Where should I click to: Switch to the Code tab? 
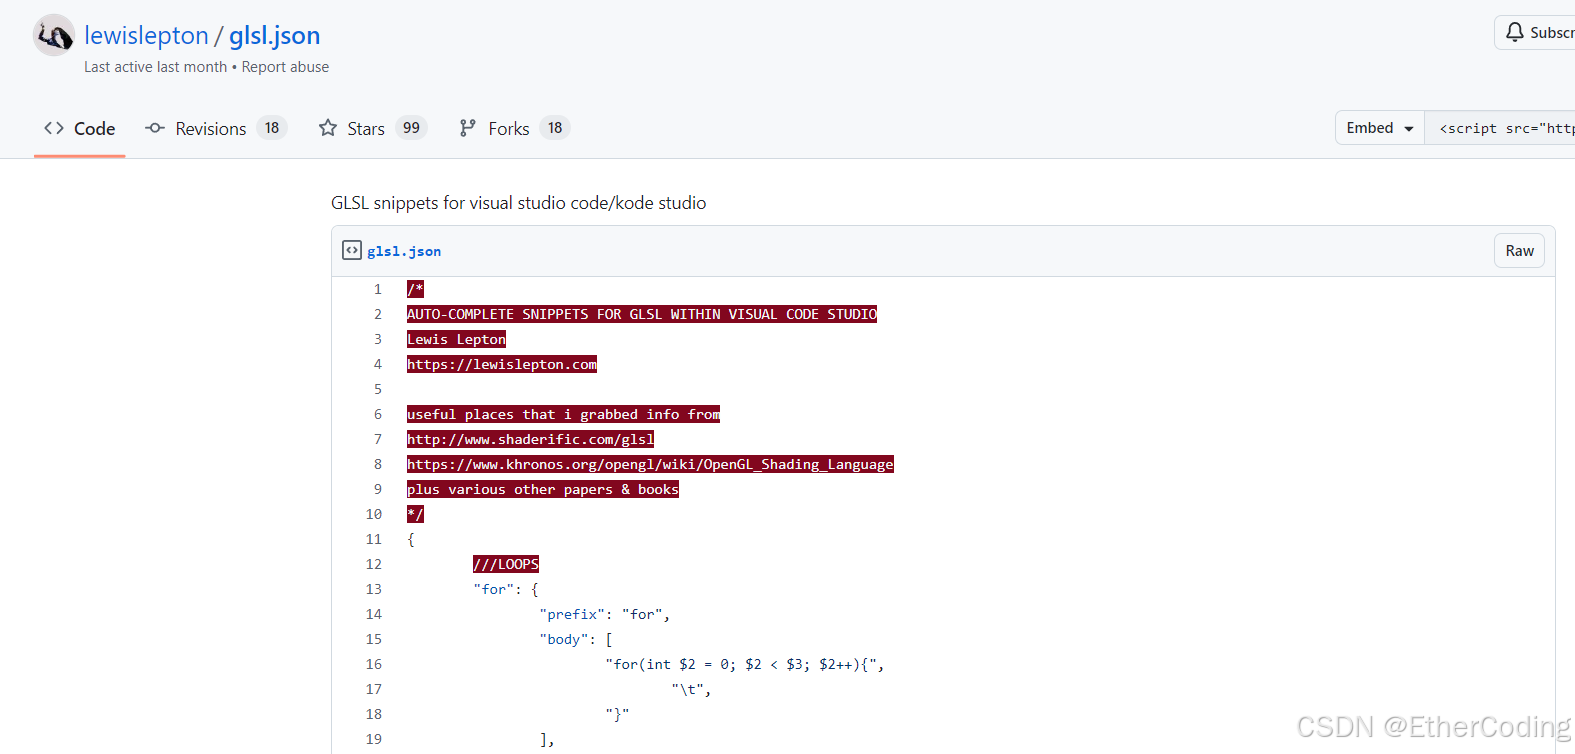(80, 128)
